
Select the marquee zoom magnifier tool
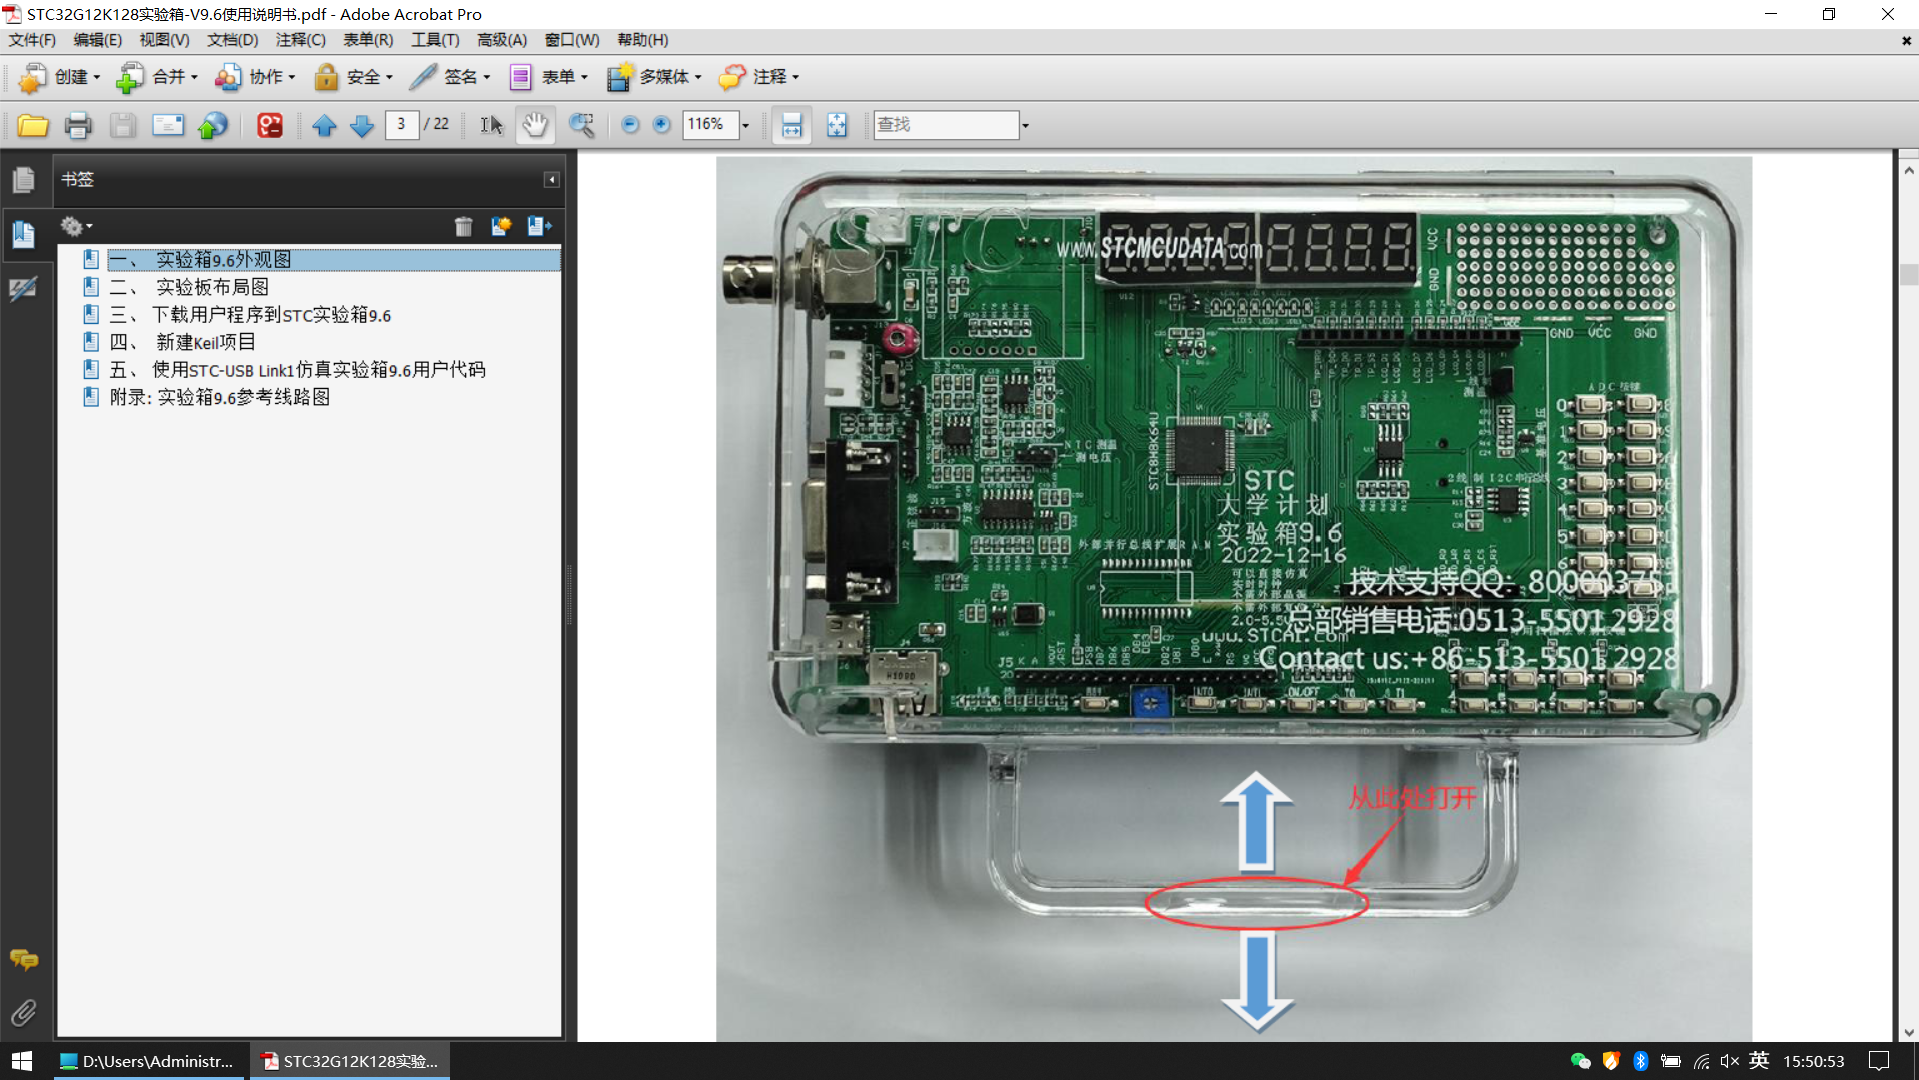(x=581, y=125)
